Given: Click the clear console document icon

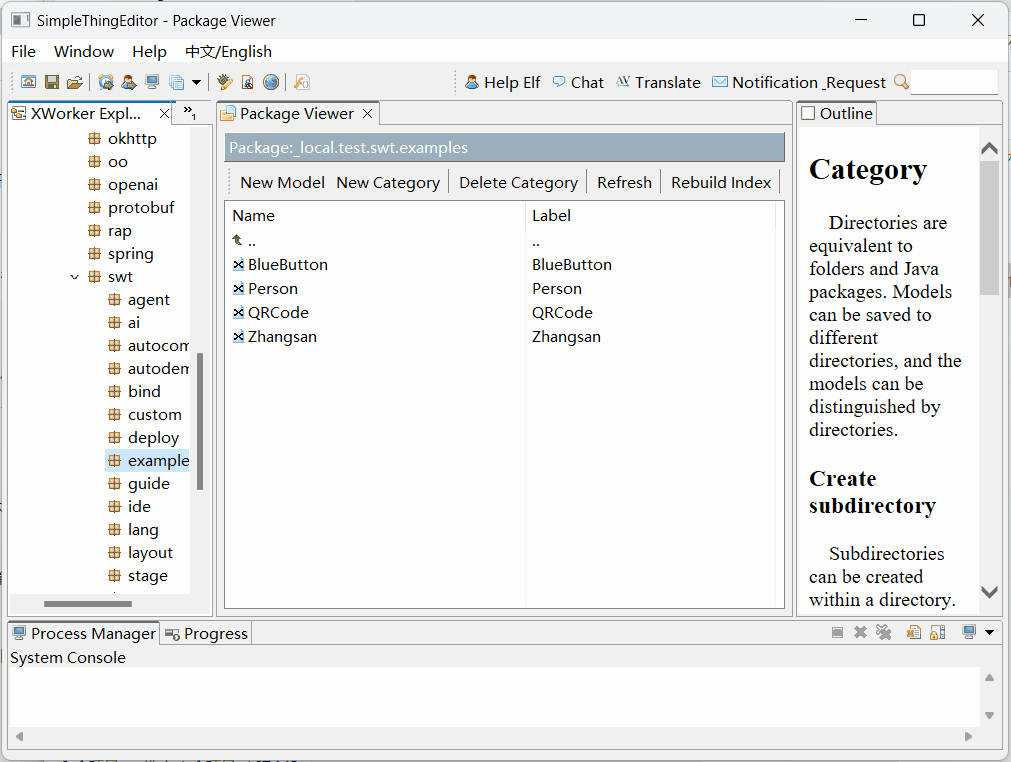Looking at the screenshot, I should click(913, 632).
